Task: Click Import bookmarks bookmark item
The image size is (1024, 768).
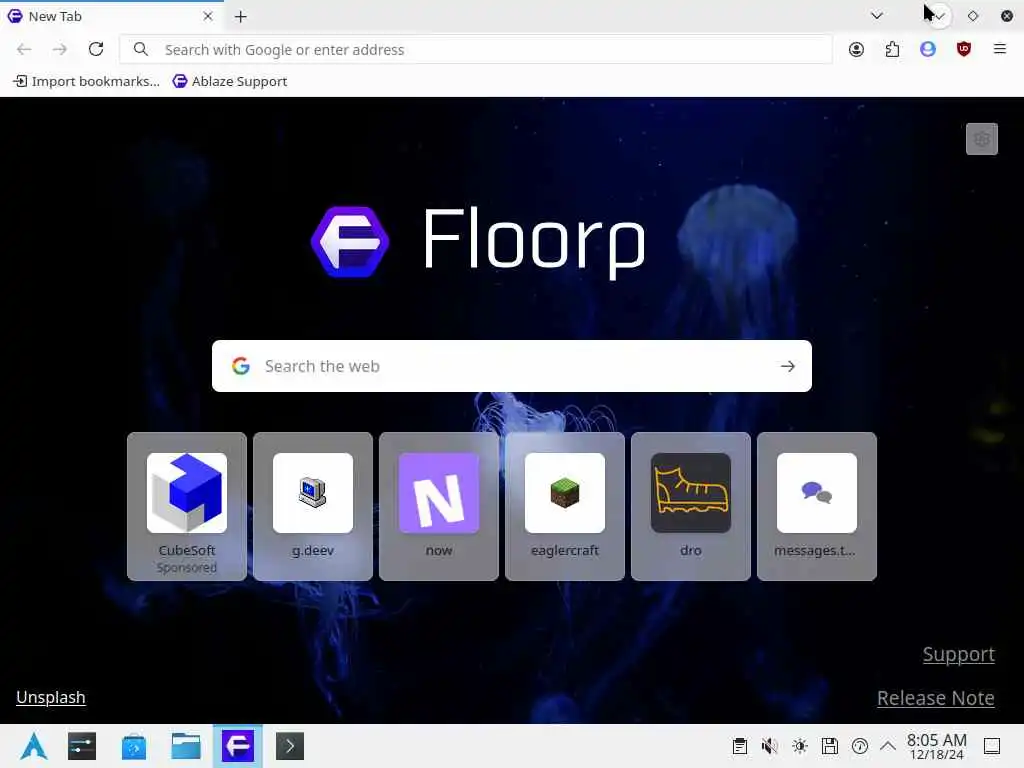Action: 86,81
